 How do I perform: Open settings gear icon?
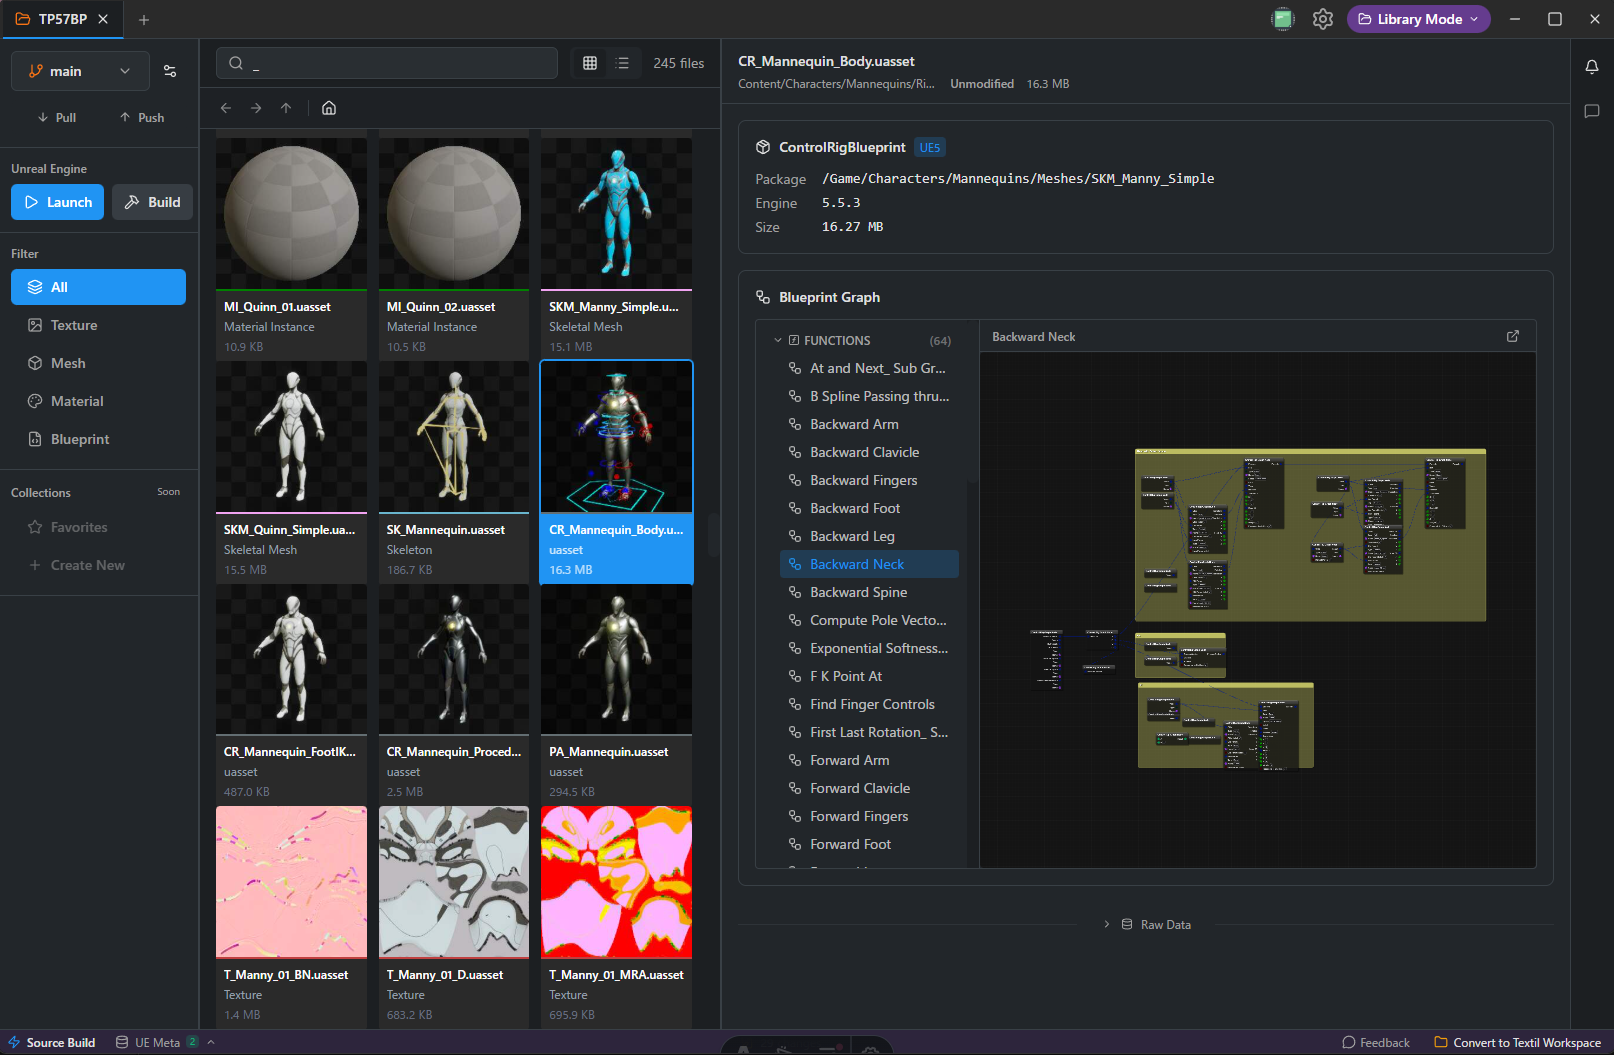[x=1323, y=19]
